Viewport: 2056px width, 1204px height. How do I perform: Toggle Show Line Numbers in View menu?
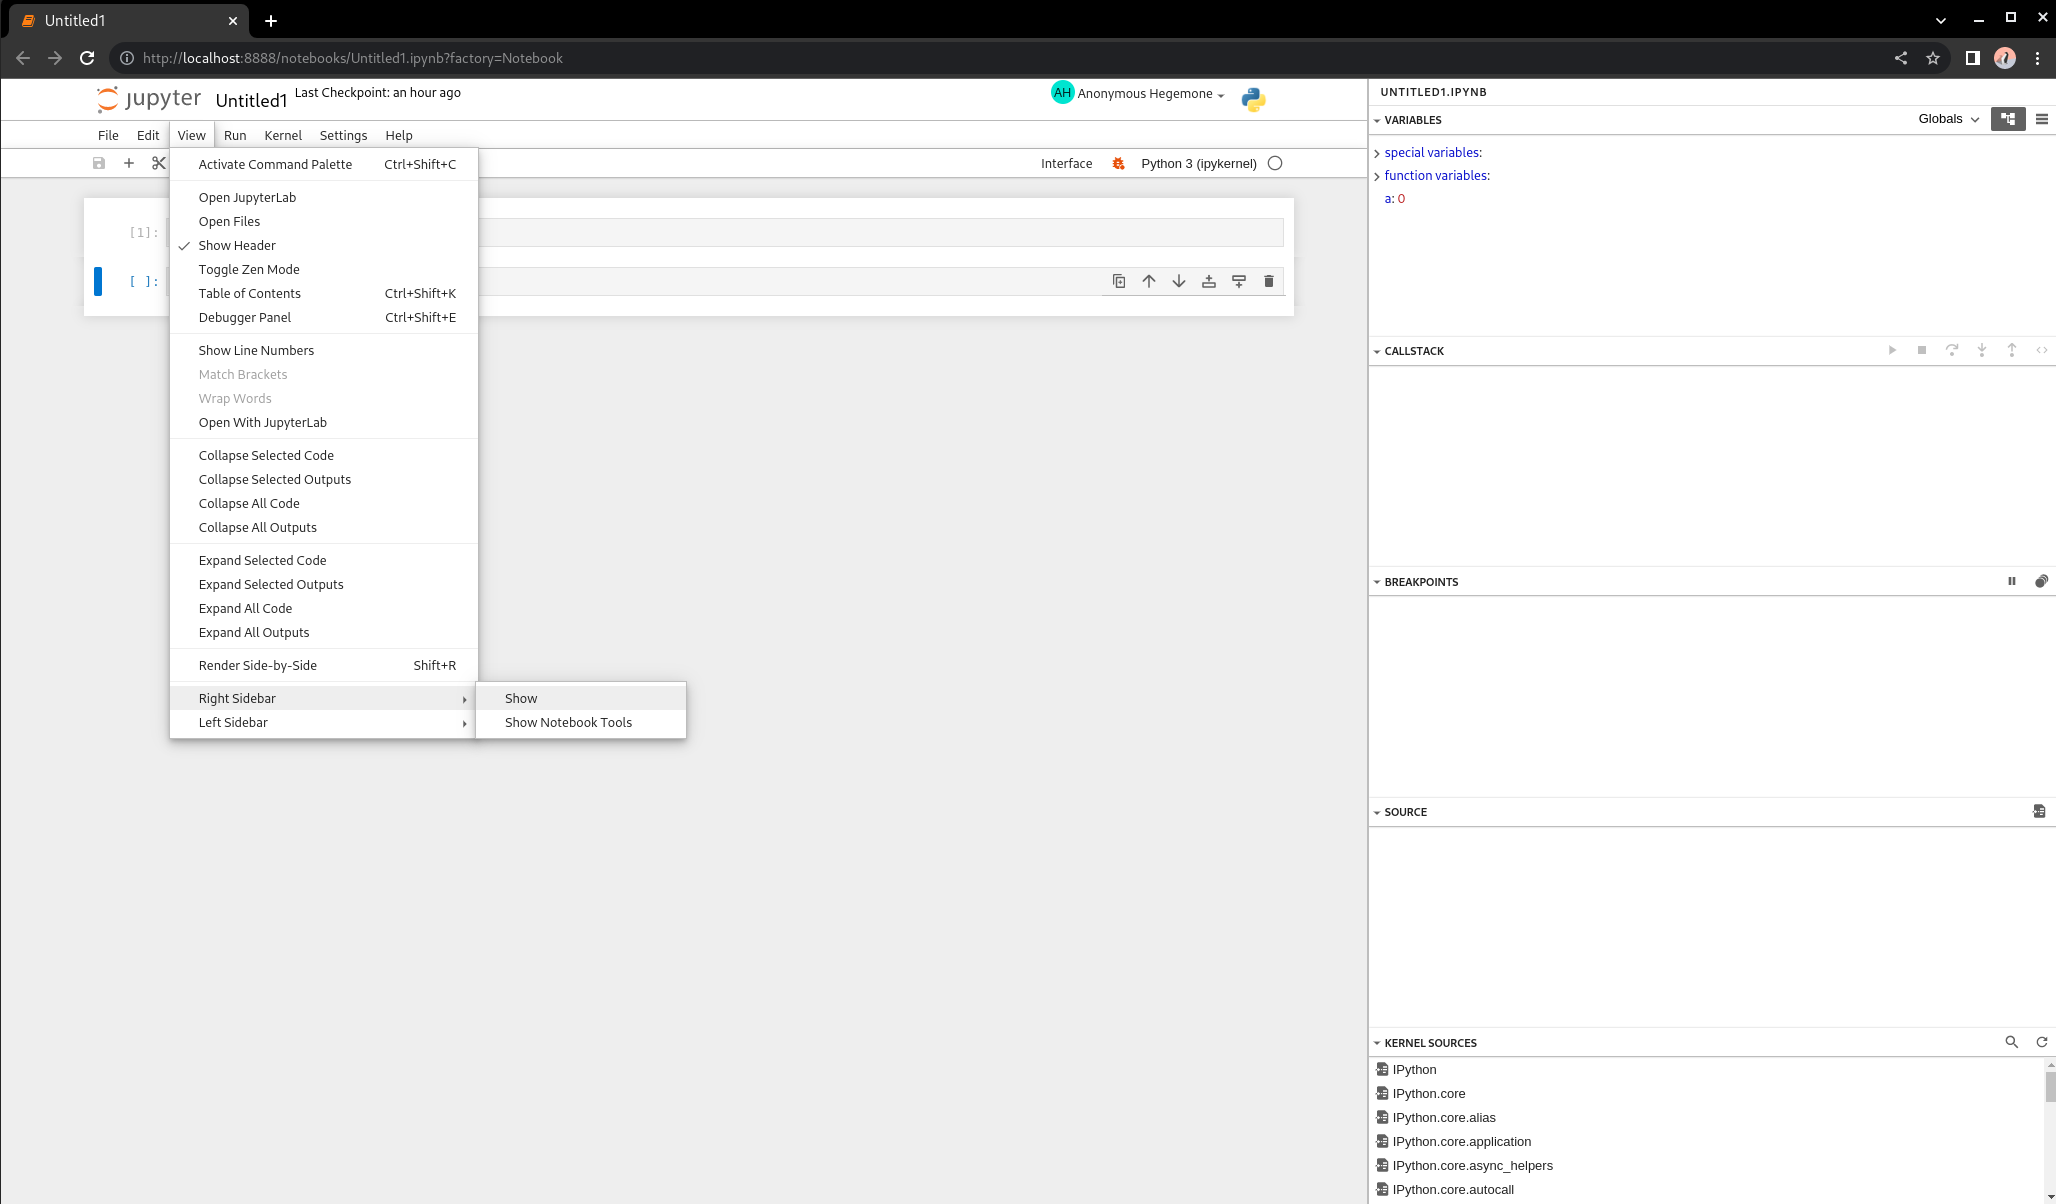pos(256,351)
